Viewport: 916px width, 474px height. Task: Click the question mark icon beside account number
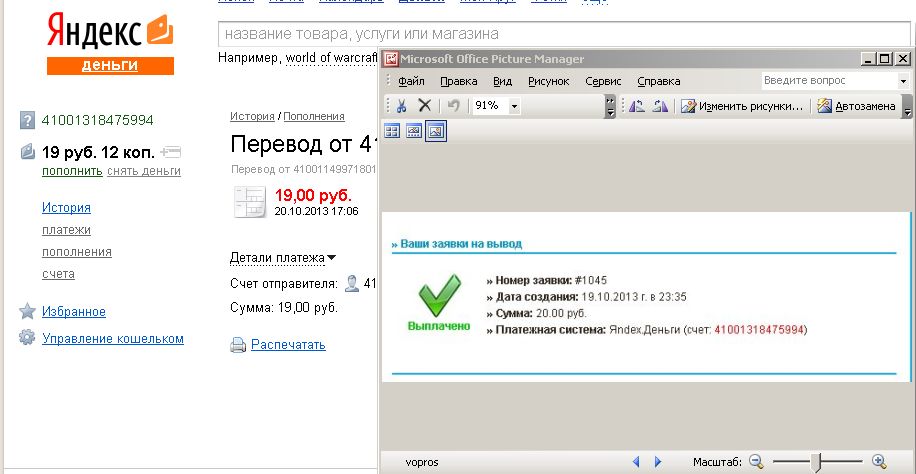[x=27, y=120]
